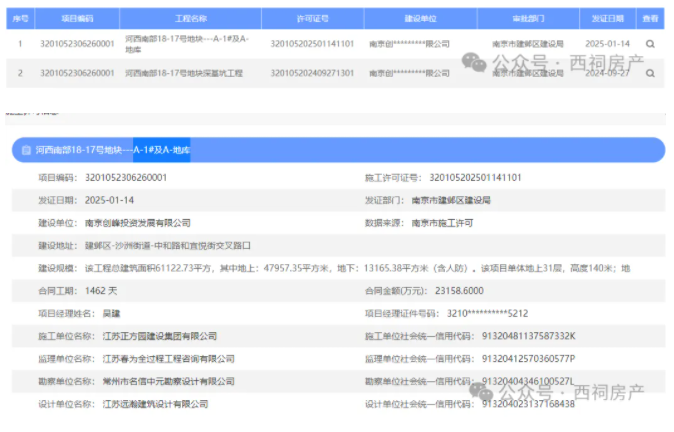Click permit number 320105202501141101 in the table
The image size is (674, 432).
(x=317, y=44)
